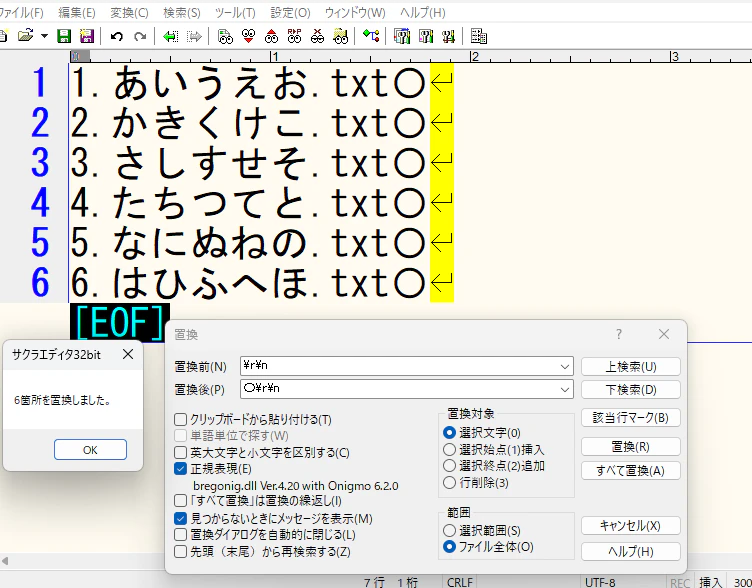Click the キャンセル(X) button
Screen dimensions: 752x588
coord(631,526)
